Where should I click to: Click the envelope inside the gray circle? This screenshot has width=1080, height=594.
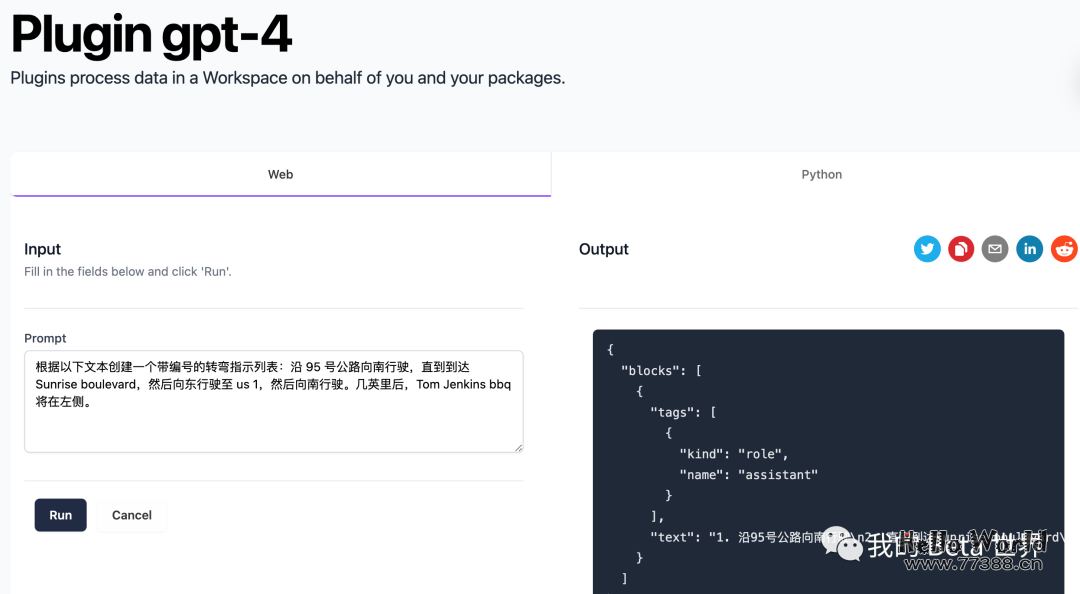point(995,248)
